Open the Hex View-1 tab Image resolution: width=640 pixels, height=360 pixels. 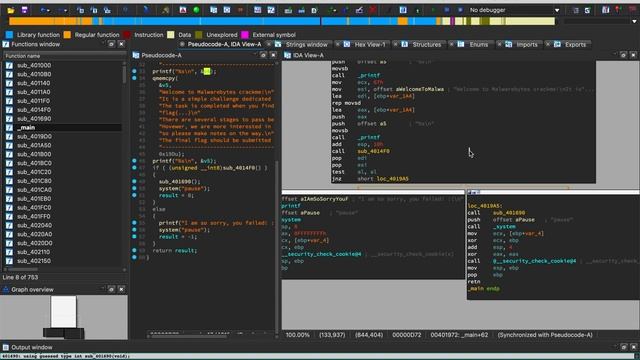370,44
